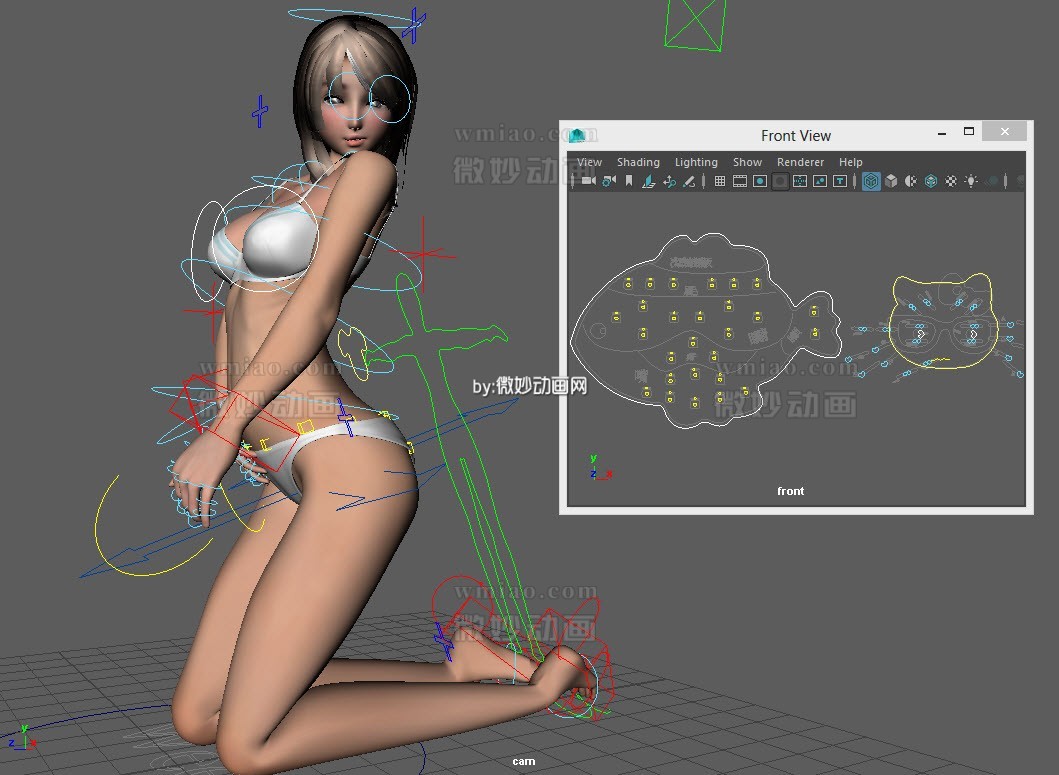This screenshot has height=775, width=1059.
Task: Select the camera selection icon
Action: [587, 182]
